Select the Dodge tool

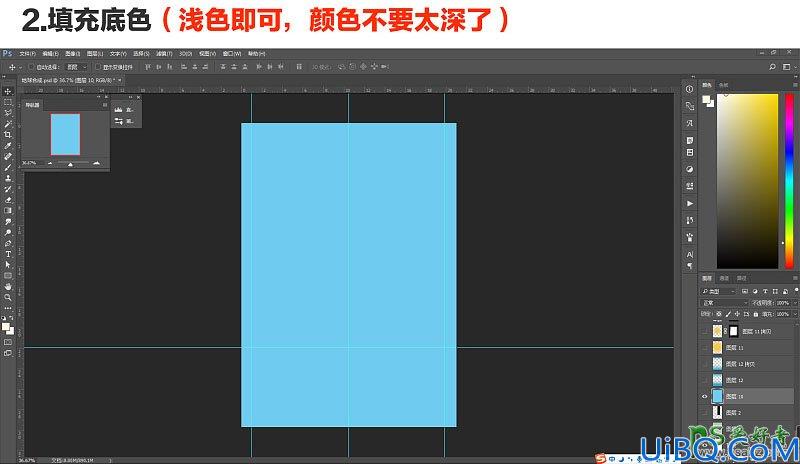click(x=8, y=232)
